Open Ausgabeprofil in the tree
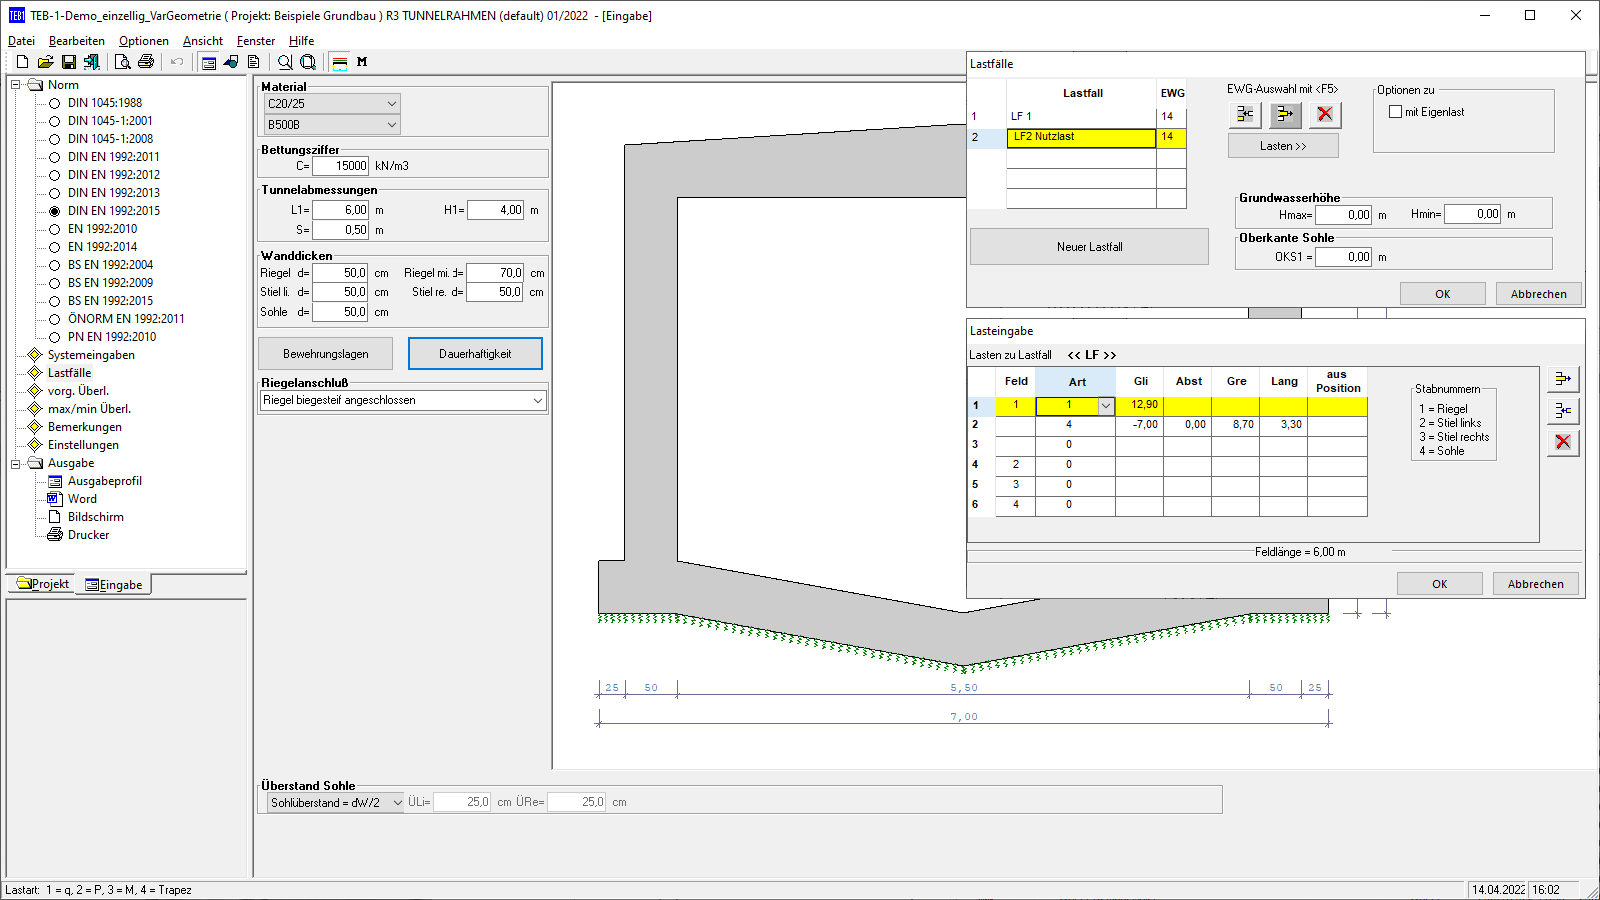 104,481
